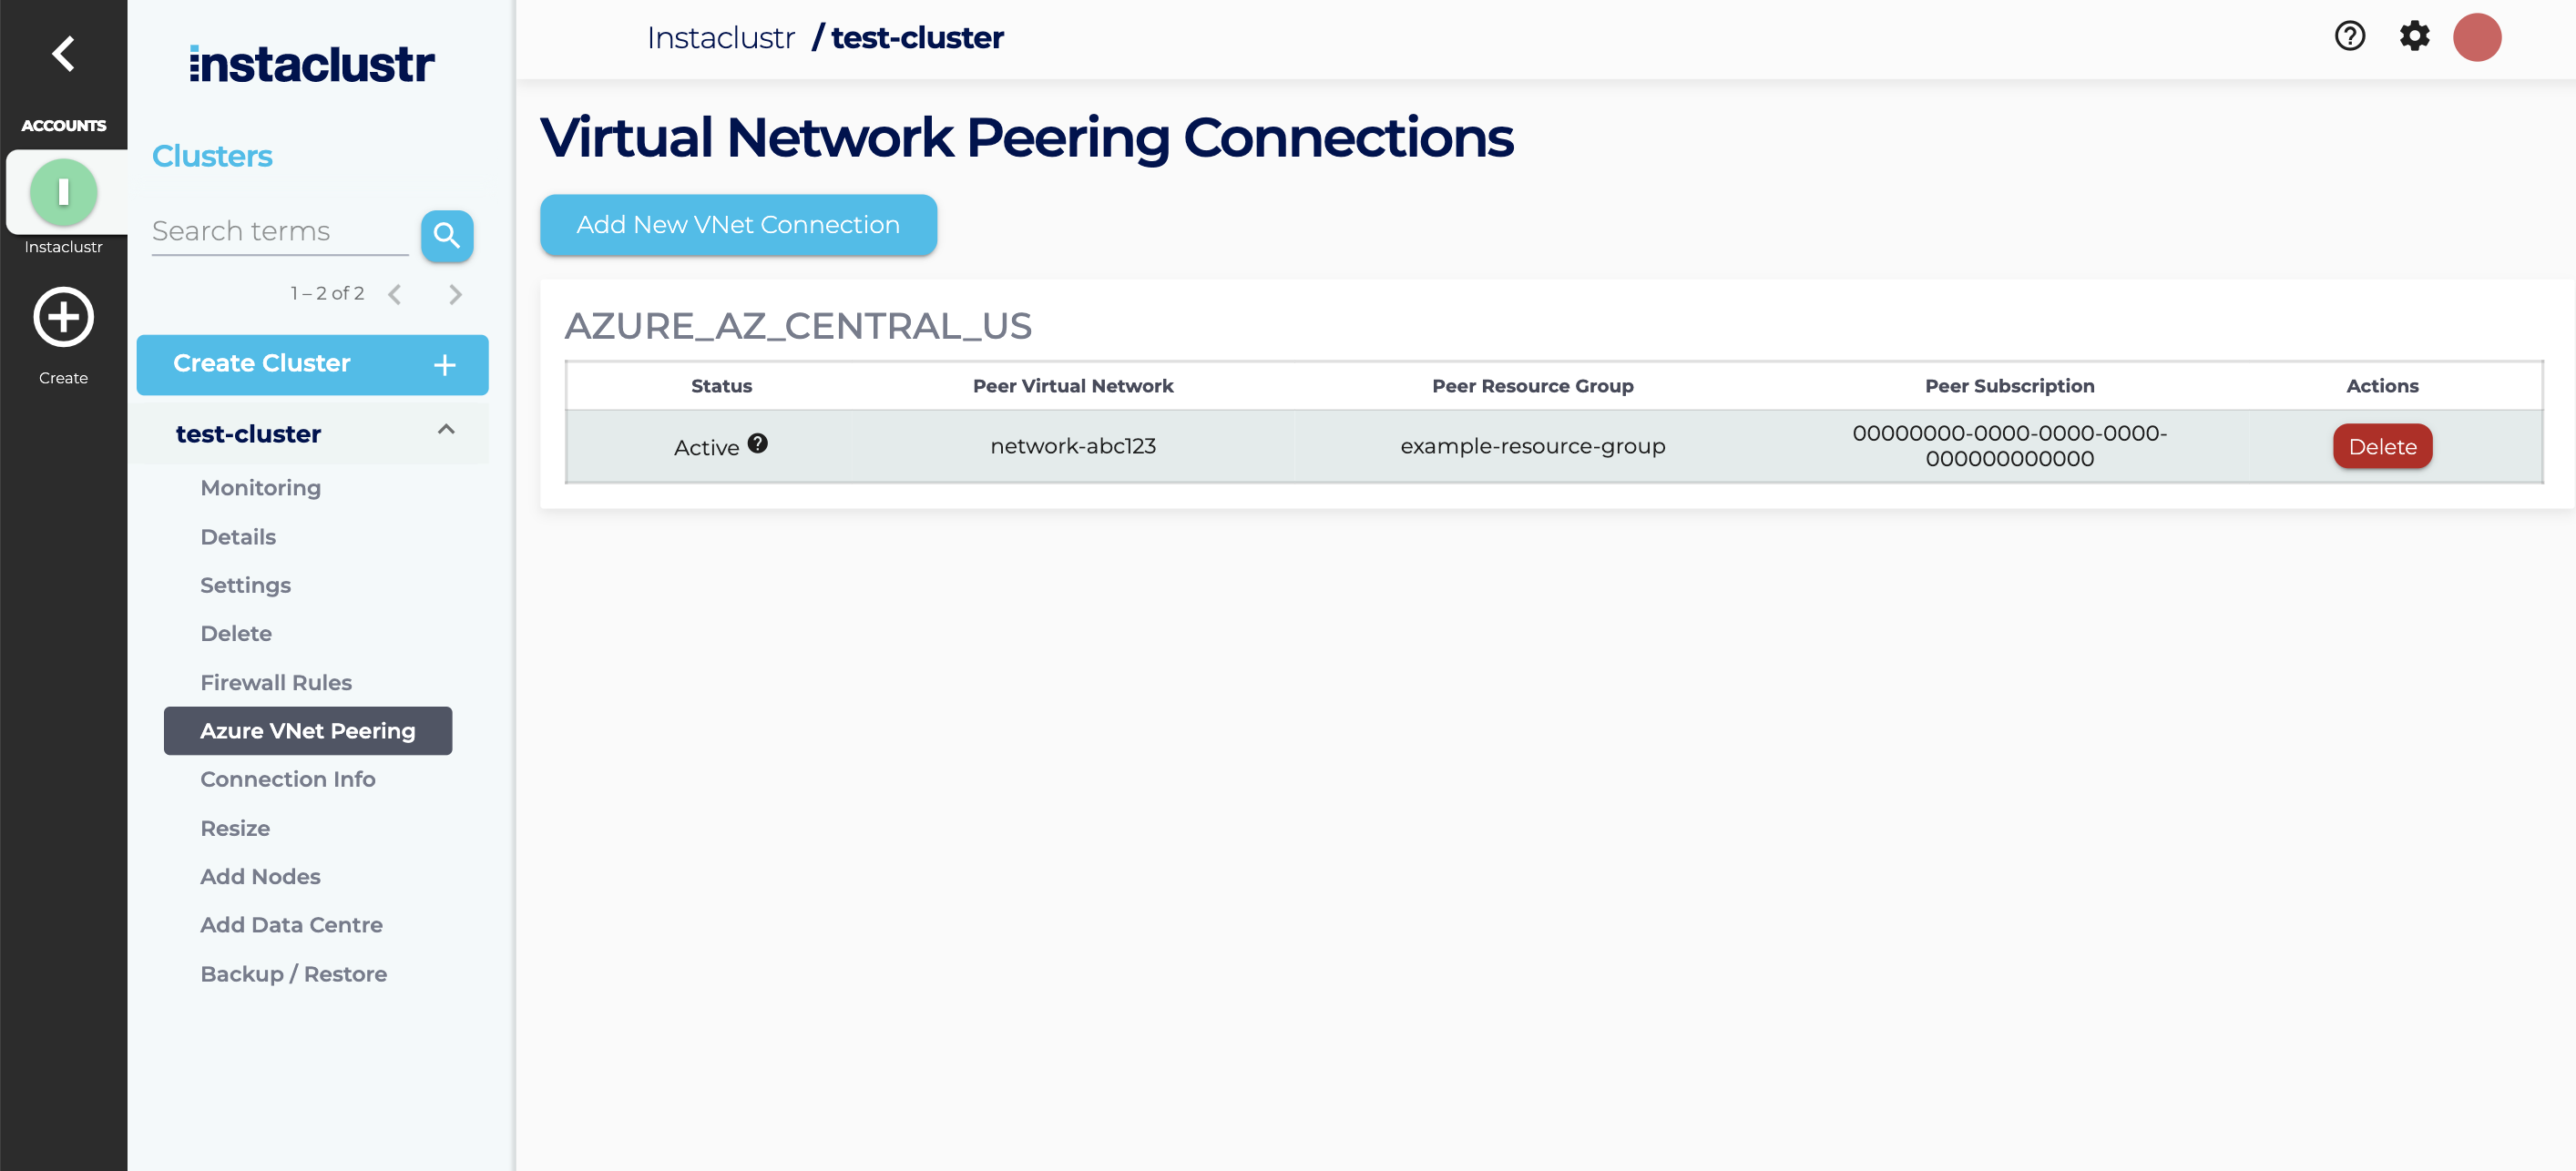
Task: Select the green Instaclustr account icon
Action: pos(63,192)
